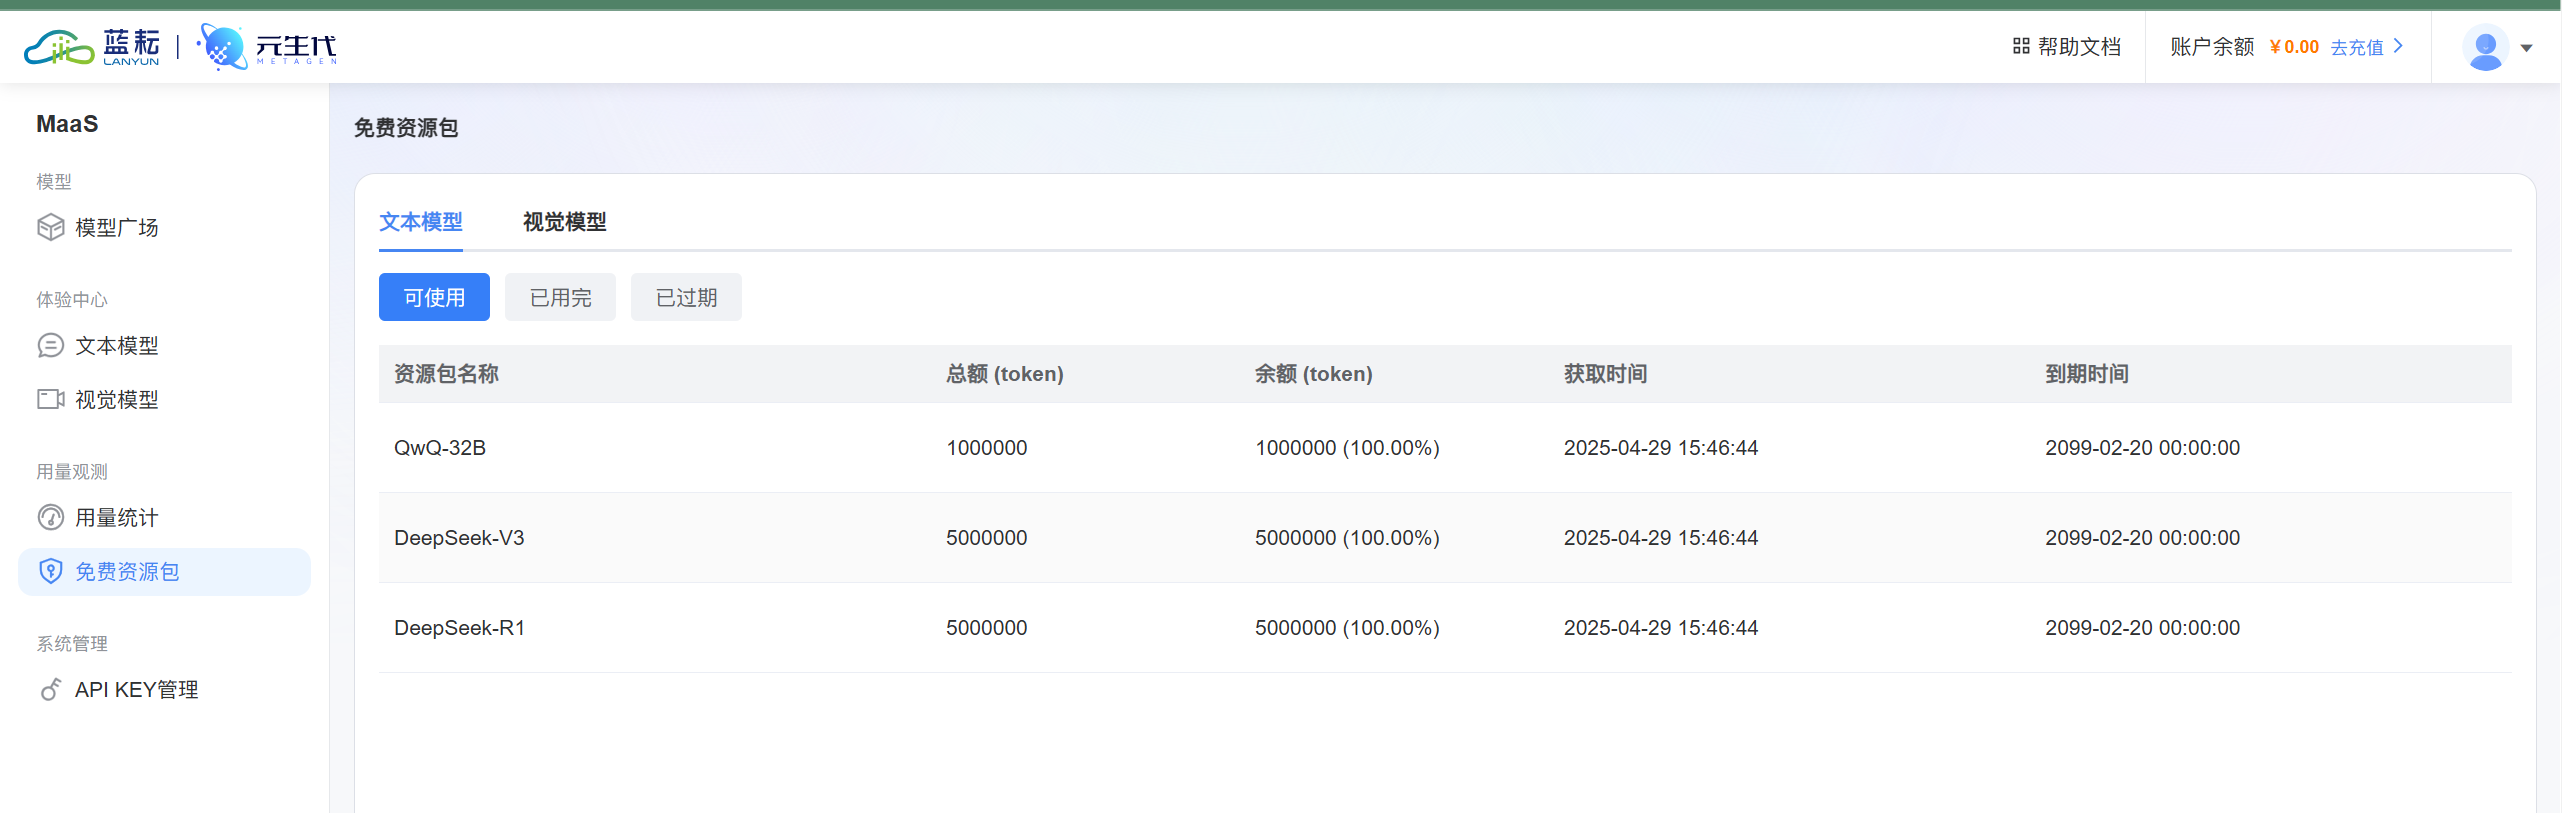Click the text model chat icon
The height and width of the screenshot is (813, 2562).
point(50,346)
